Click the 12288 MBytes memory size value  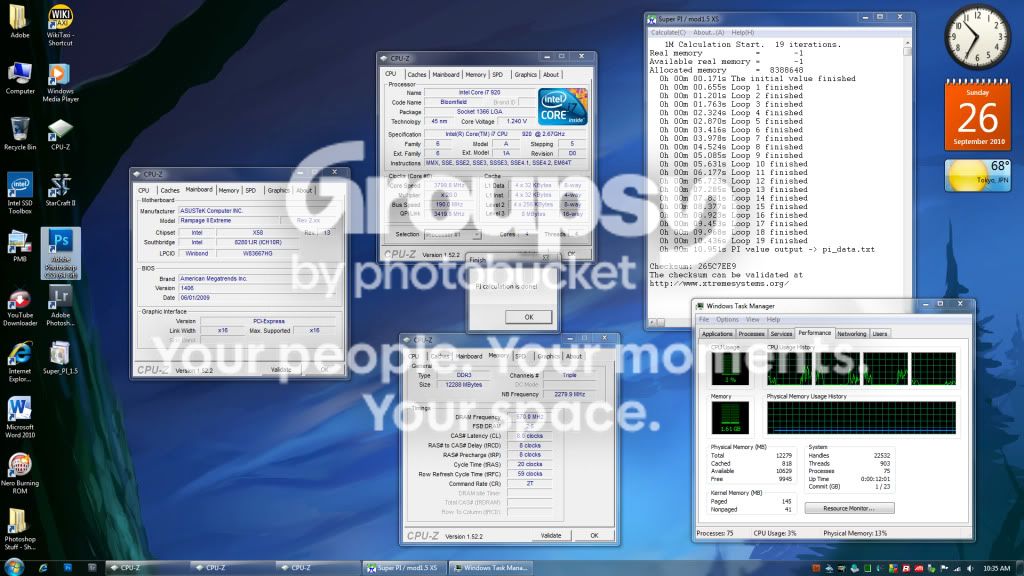click(462, 385)
